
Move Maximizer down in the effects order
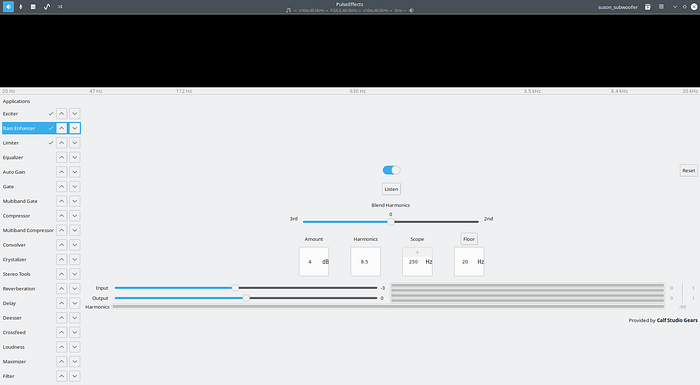[75, 362]
